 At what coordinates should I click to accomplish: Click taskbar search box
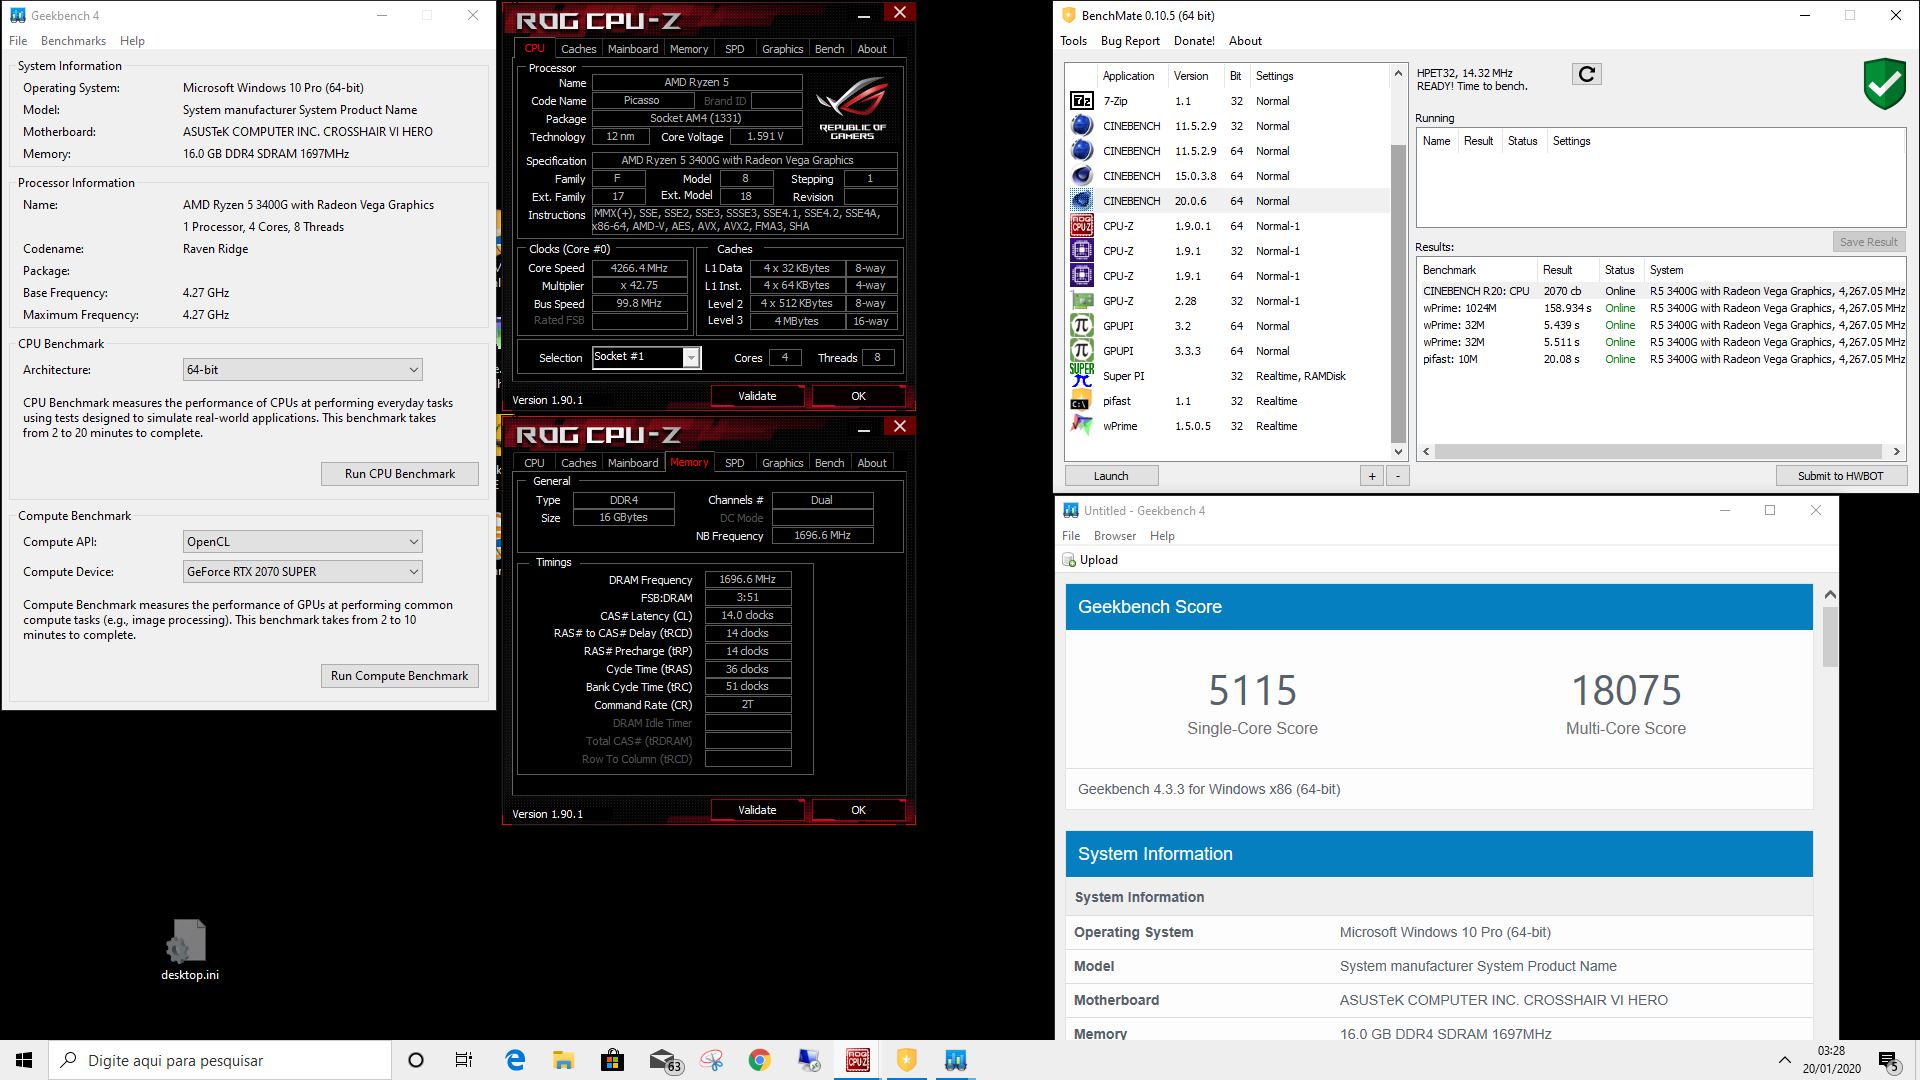pos(220,1060)
